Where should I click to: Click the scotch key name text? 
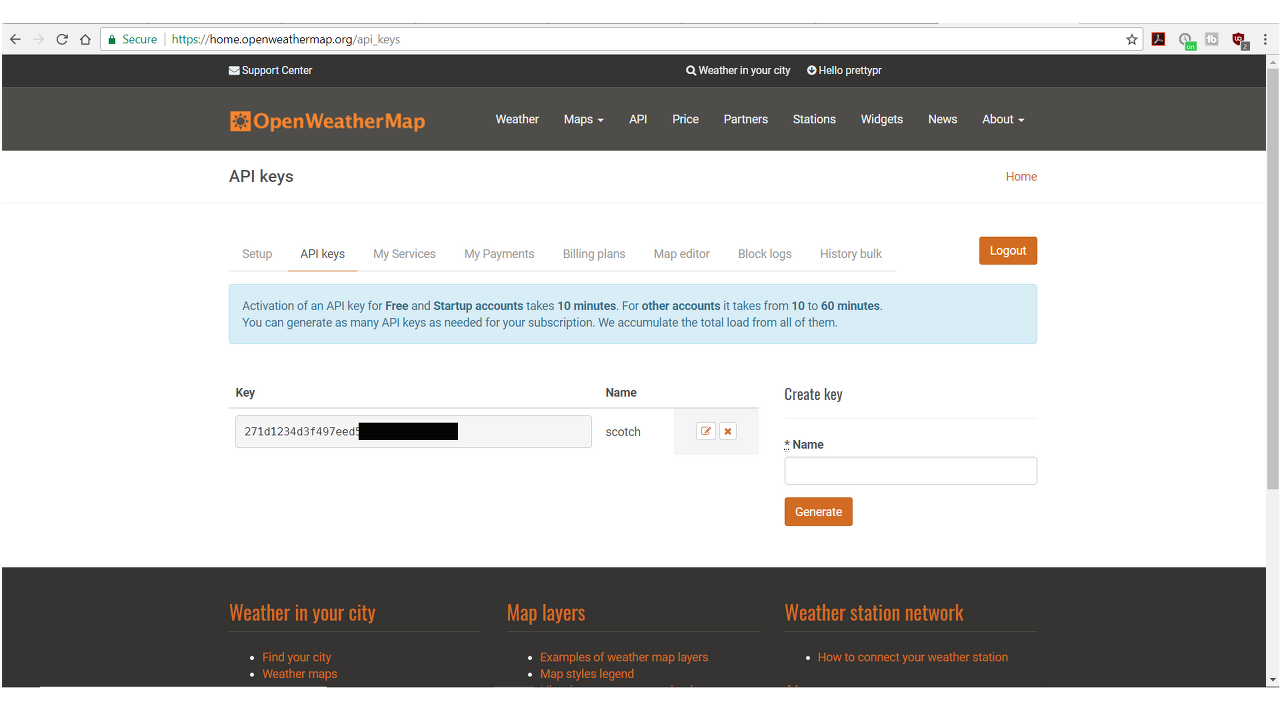point(623,432)
